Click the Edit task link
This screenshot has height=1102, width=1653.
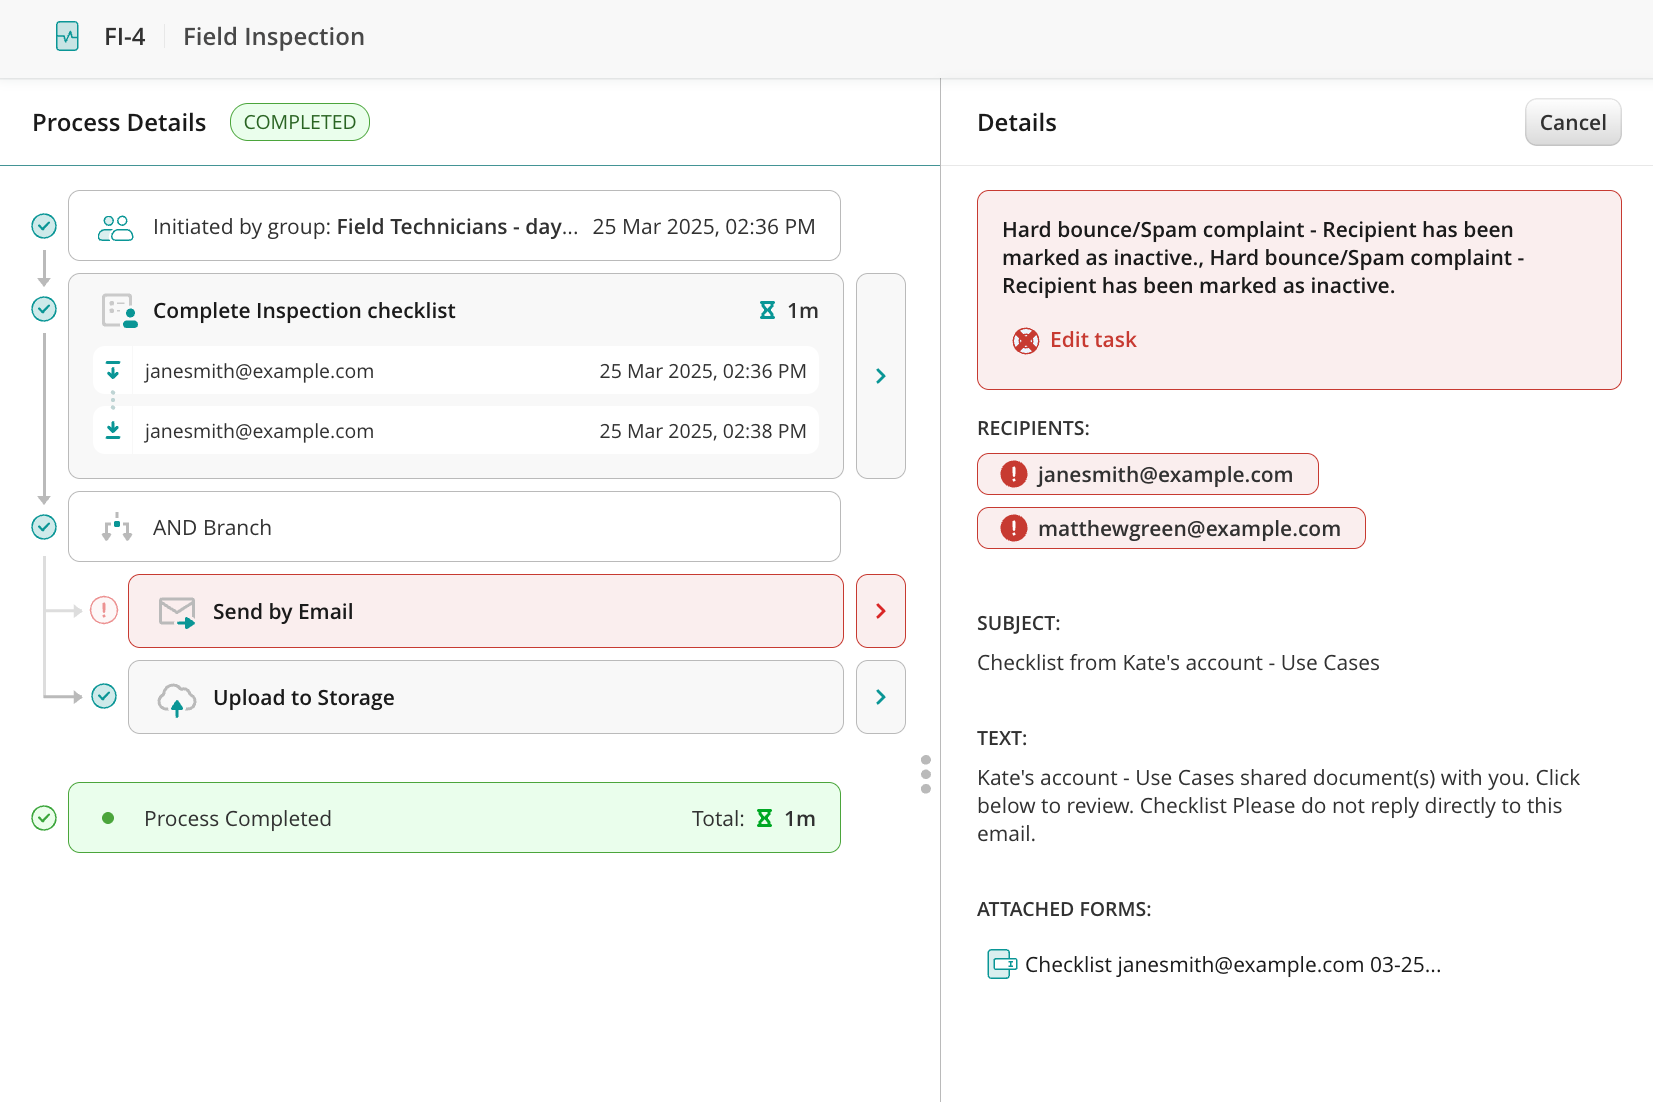(x=1092, y=340)
